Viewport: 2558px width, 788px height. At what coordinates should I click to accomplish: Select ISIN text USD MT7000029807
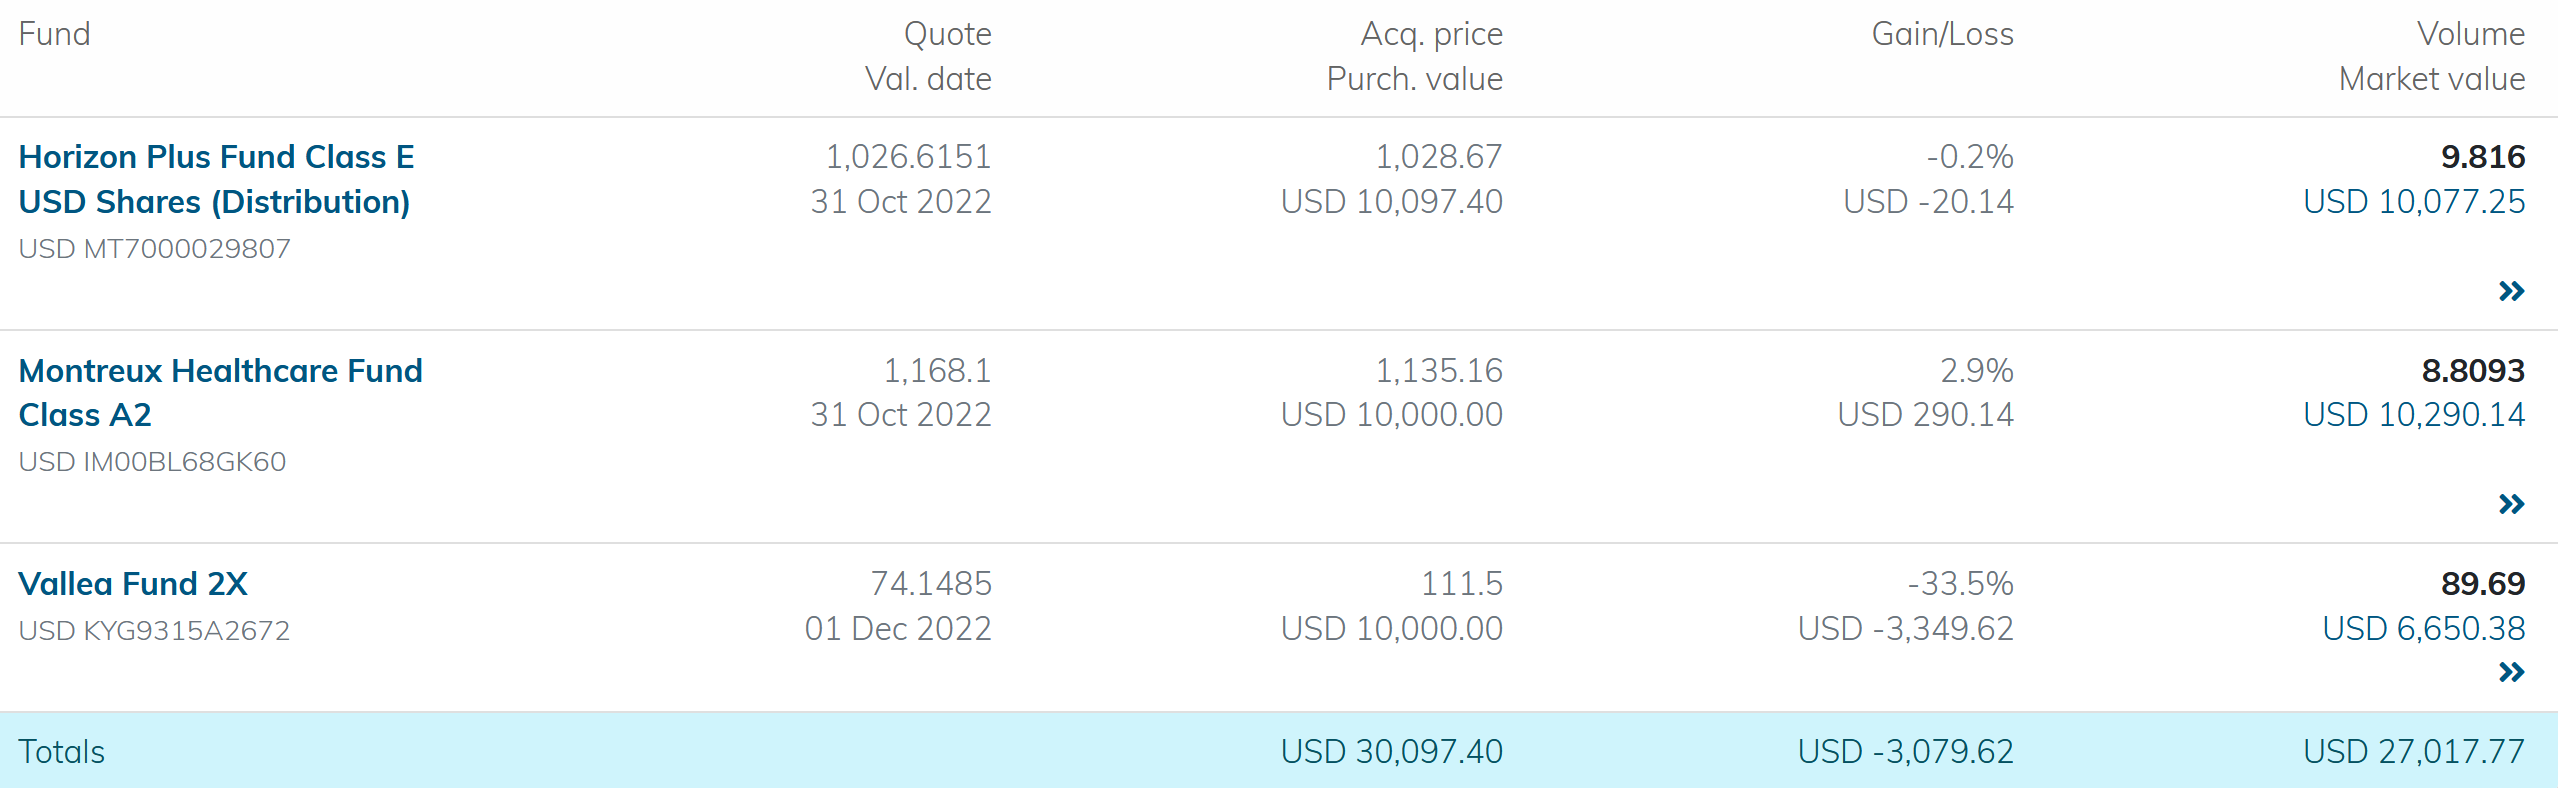point(155,249)
